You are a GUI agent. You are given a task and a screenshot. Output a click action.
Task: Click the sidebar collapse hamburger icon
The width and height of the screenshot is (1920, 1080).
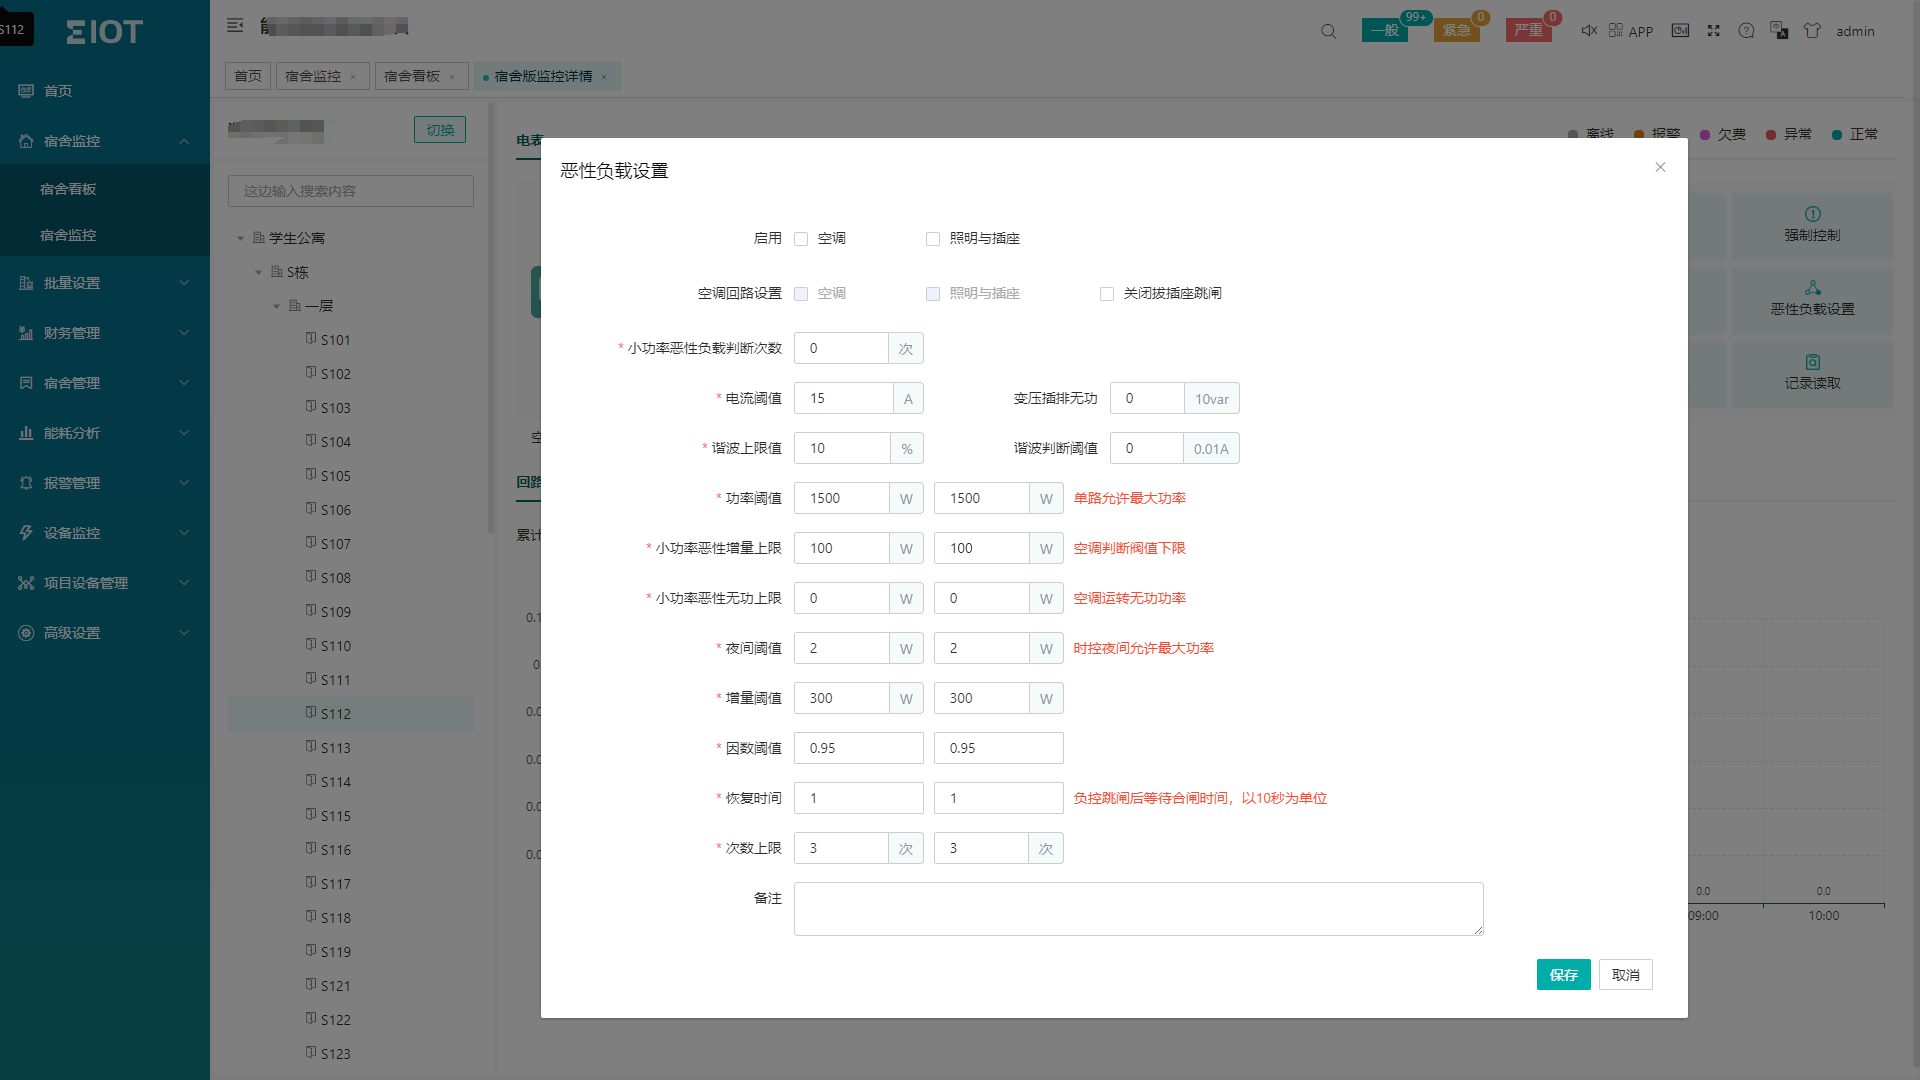click(x=235, y=26)
